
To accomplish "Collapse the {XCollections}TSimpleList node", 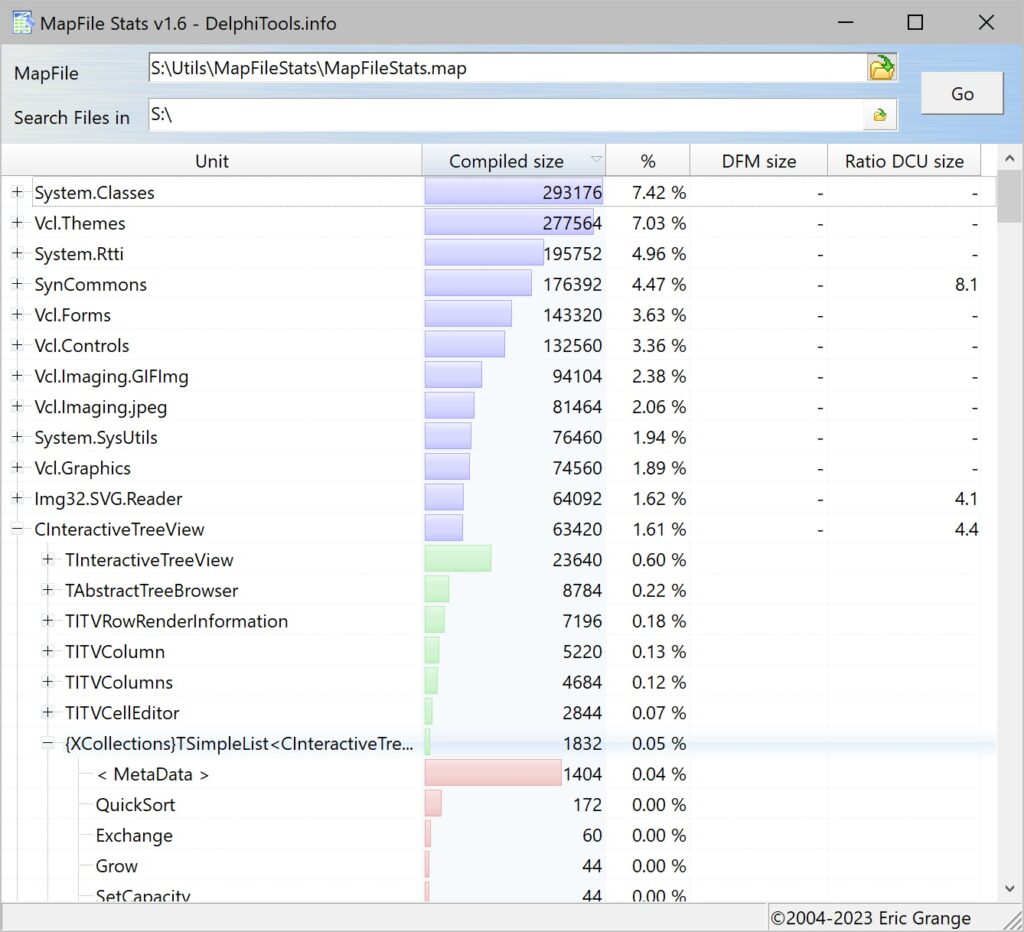I will pos(48,743).
